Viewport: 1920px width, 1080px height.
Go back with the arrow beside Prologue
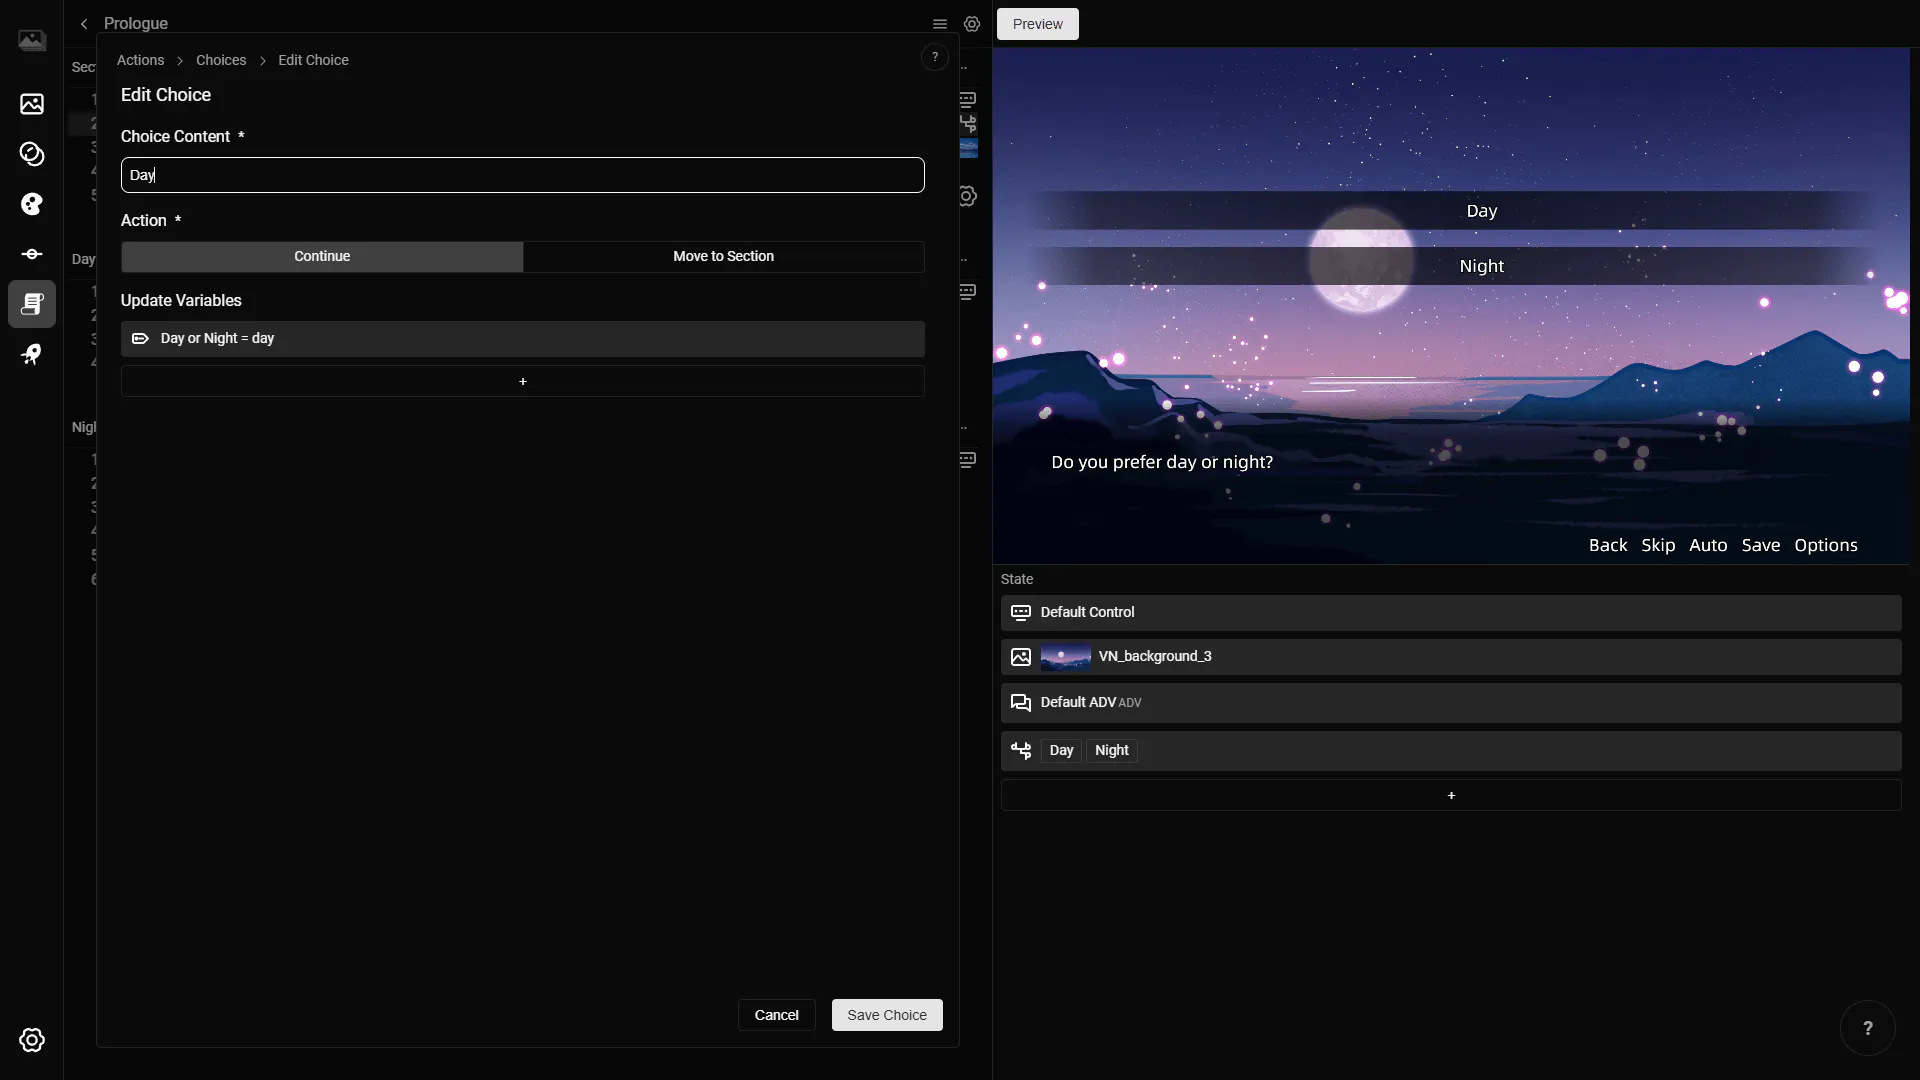click(84, 24)
